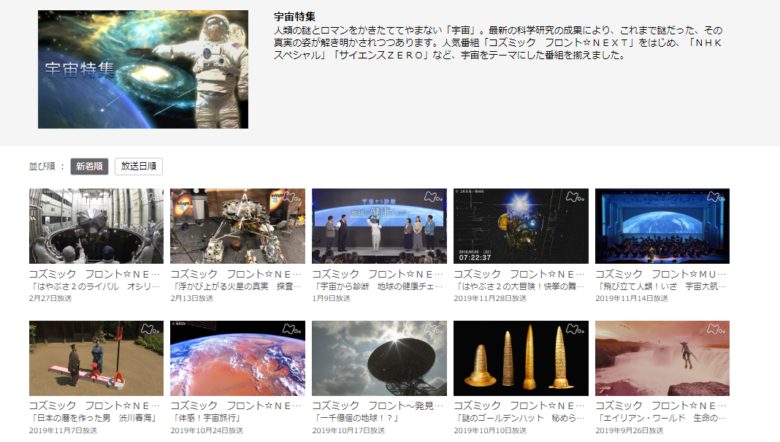The height and width of the screenshot is (442, 780).
Task: Click the 「はやぶさ２のライバル オシリ…」 subtitle
Action: click(x=95, y=286)
